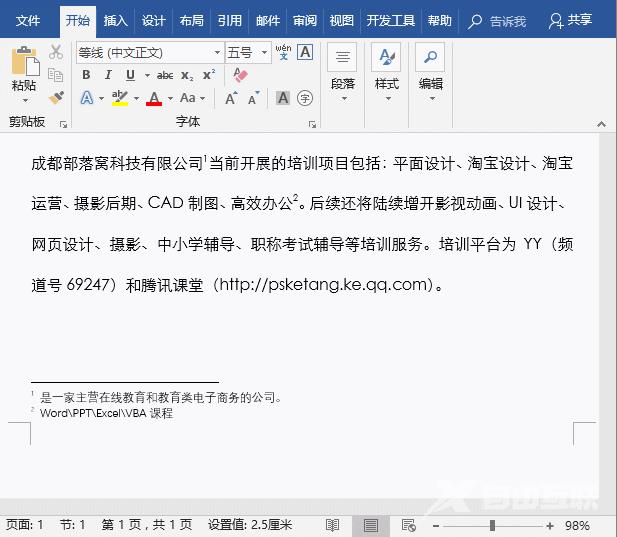
Task: Open the 插入 ribbon tab
Action: coord(116,20)
